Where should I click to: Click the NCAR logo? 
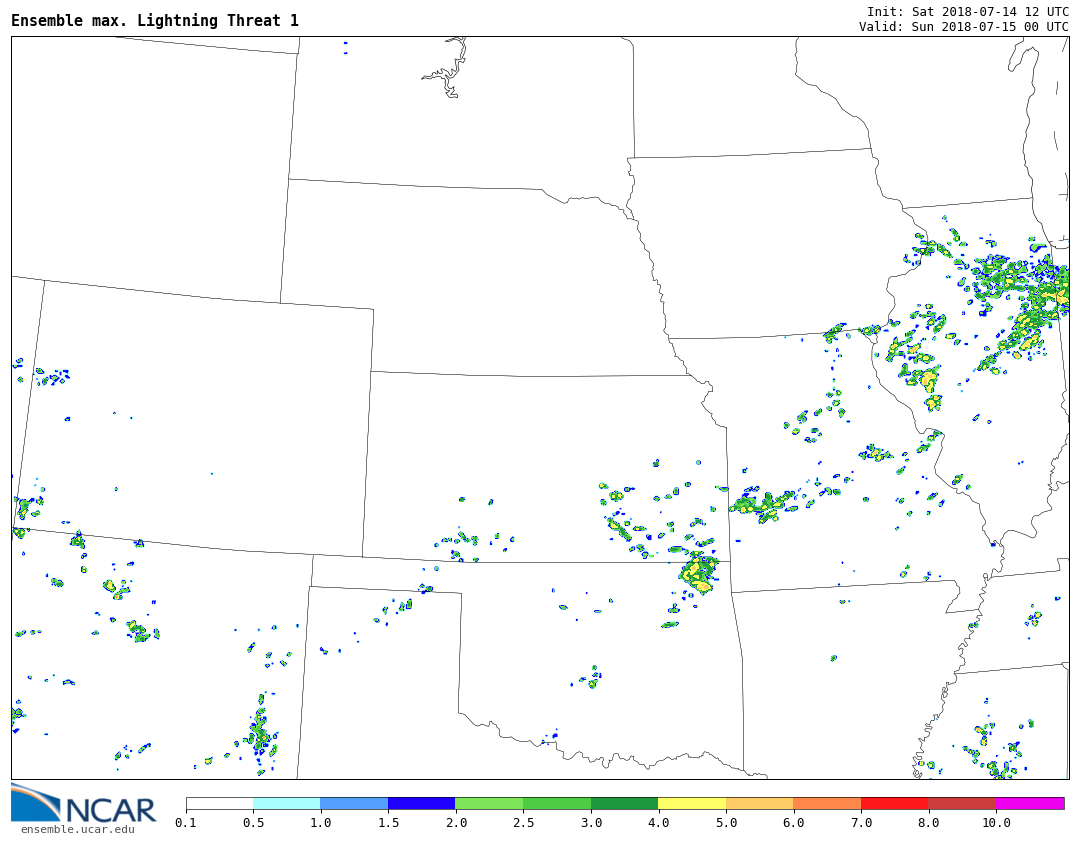[x=84, y=805]
